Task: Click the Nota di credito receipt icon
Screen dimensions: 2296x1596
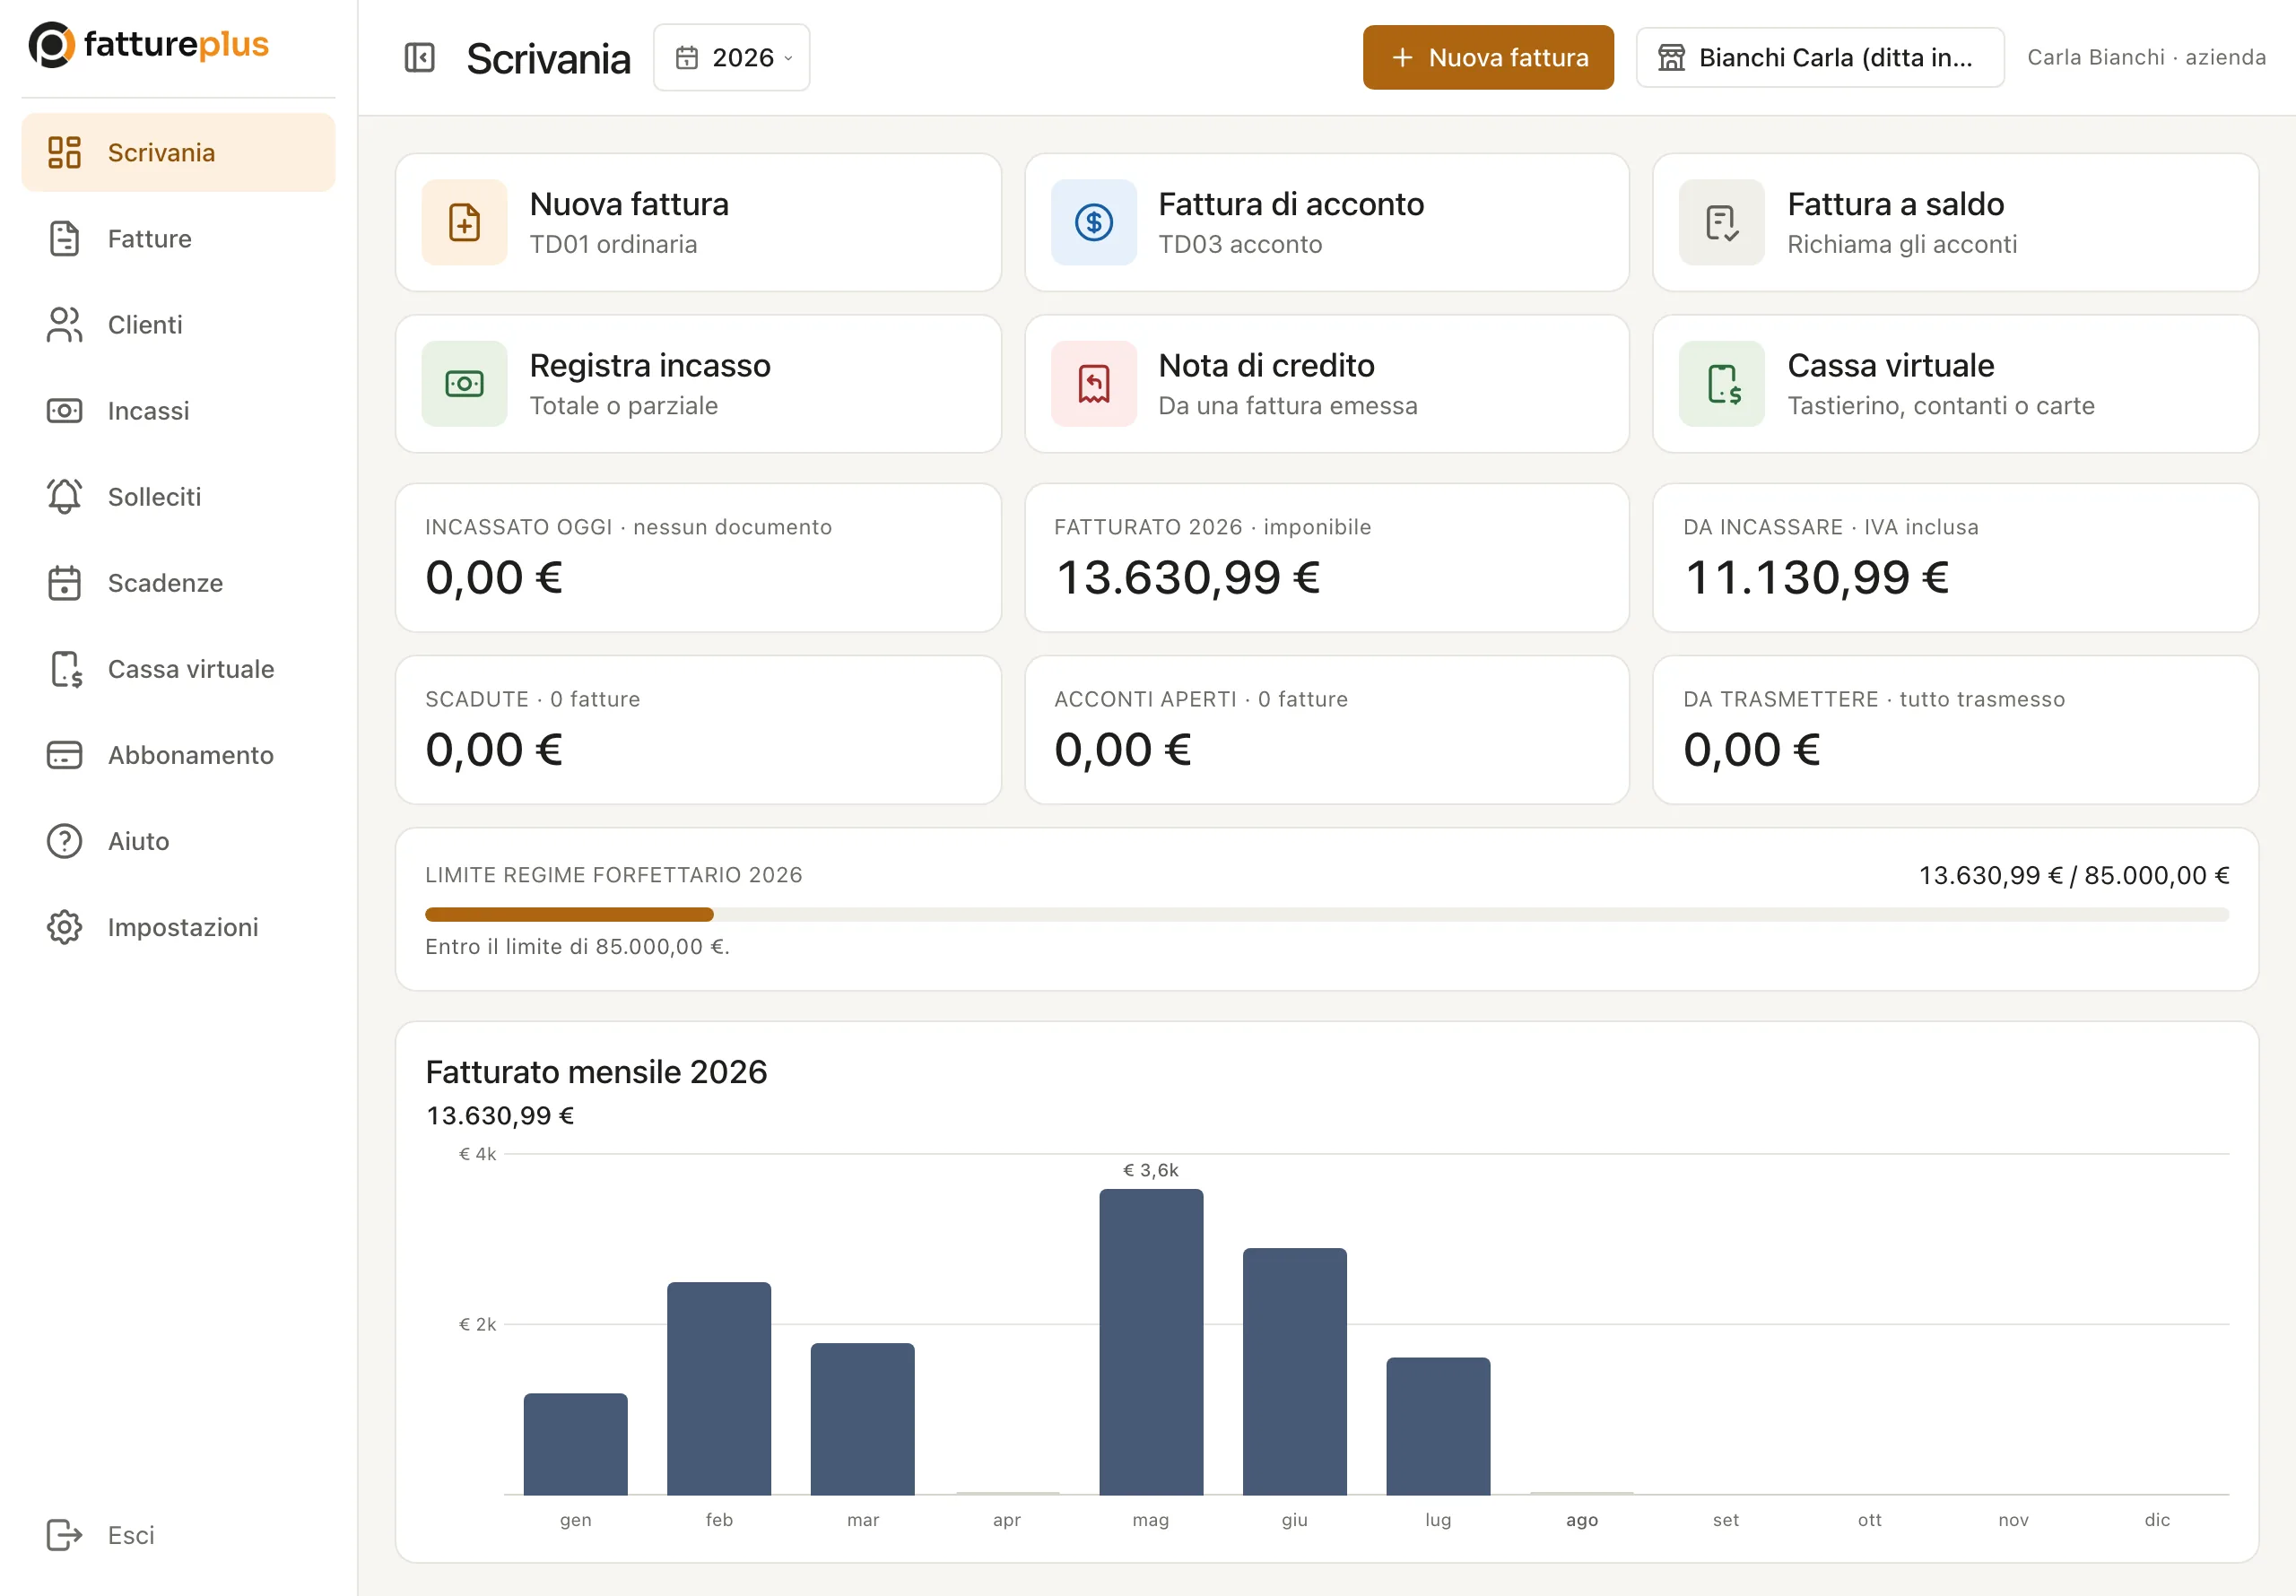Action: [x=1094, y=384]
